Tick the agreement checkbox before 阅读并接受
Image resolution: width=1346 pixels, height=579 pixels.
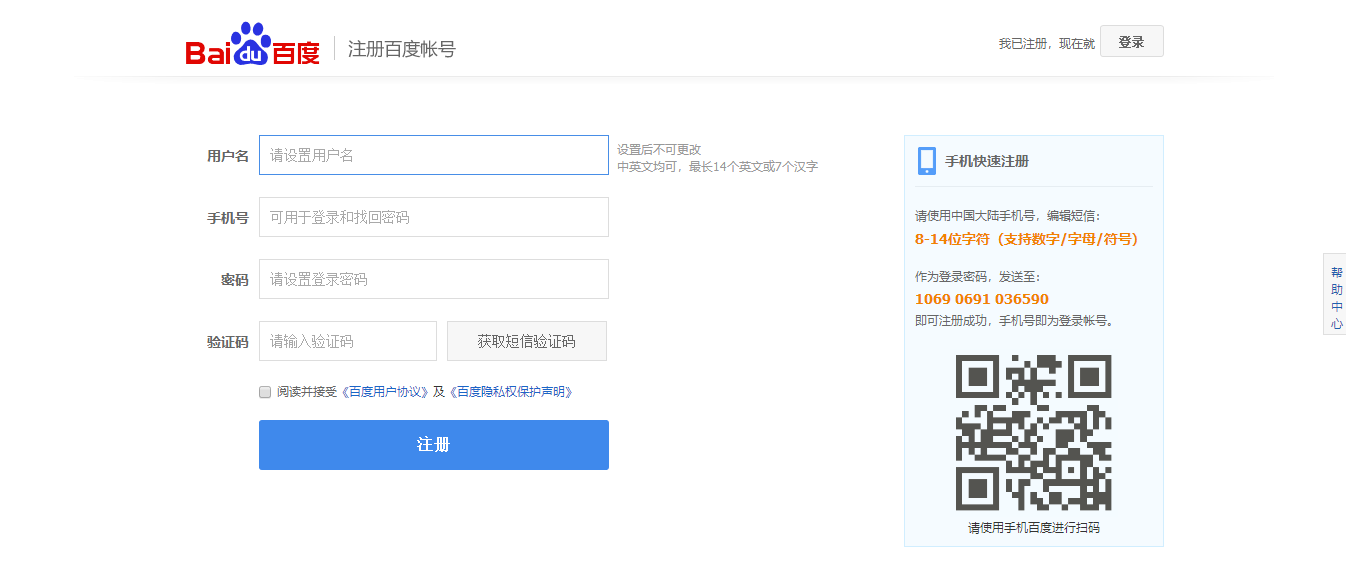point(265,392)
